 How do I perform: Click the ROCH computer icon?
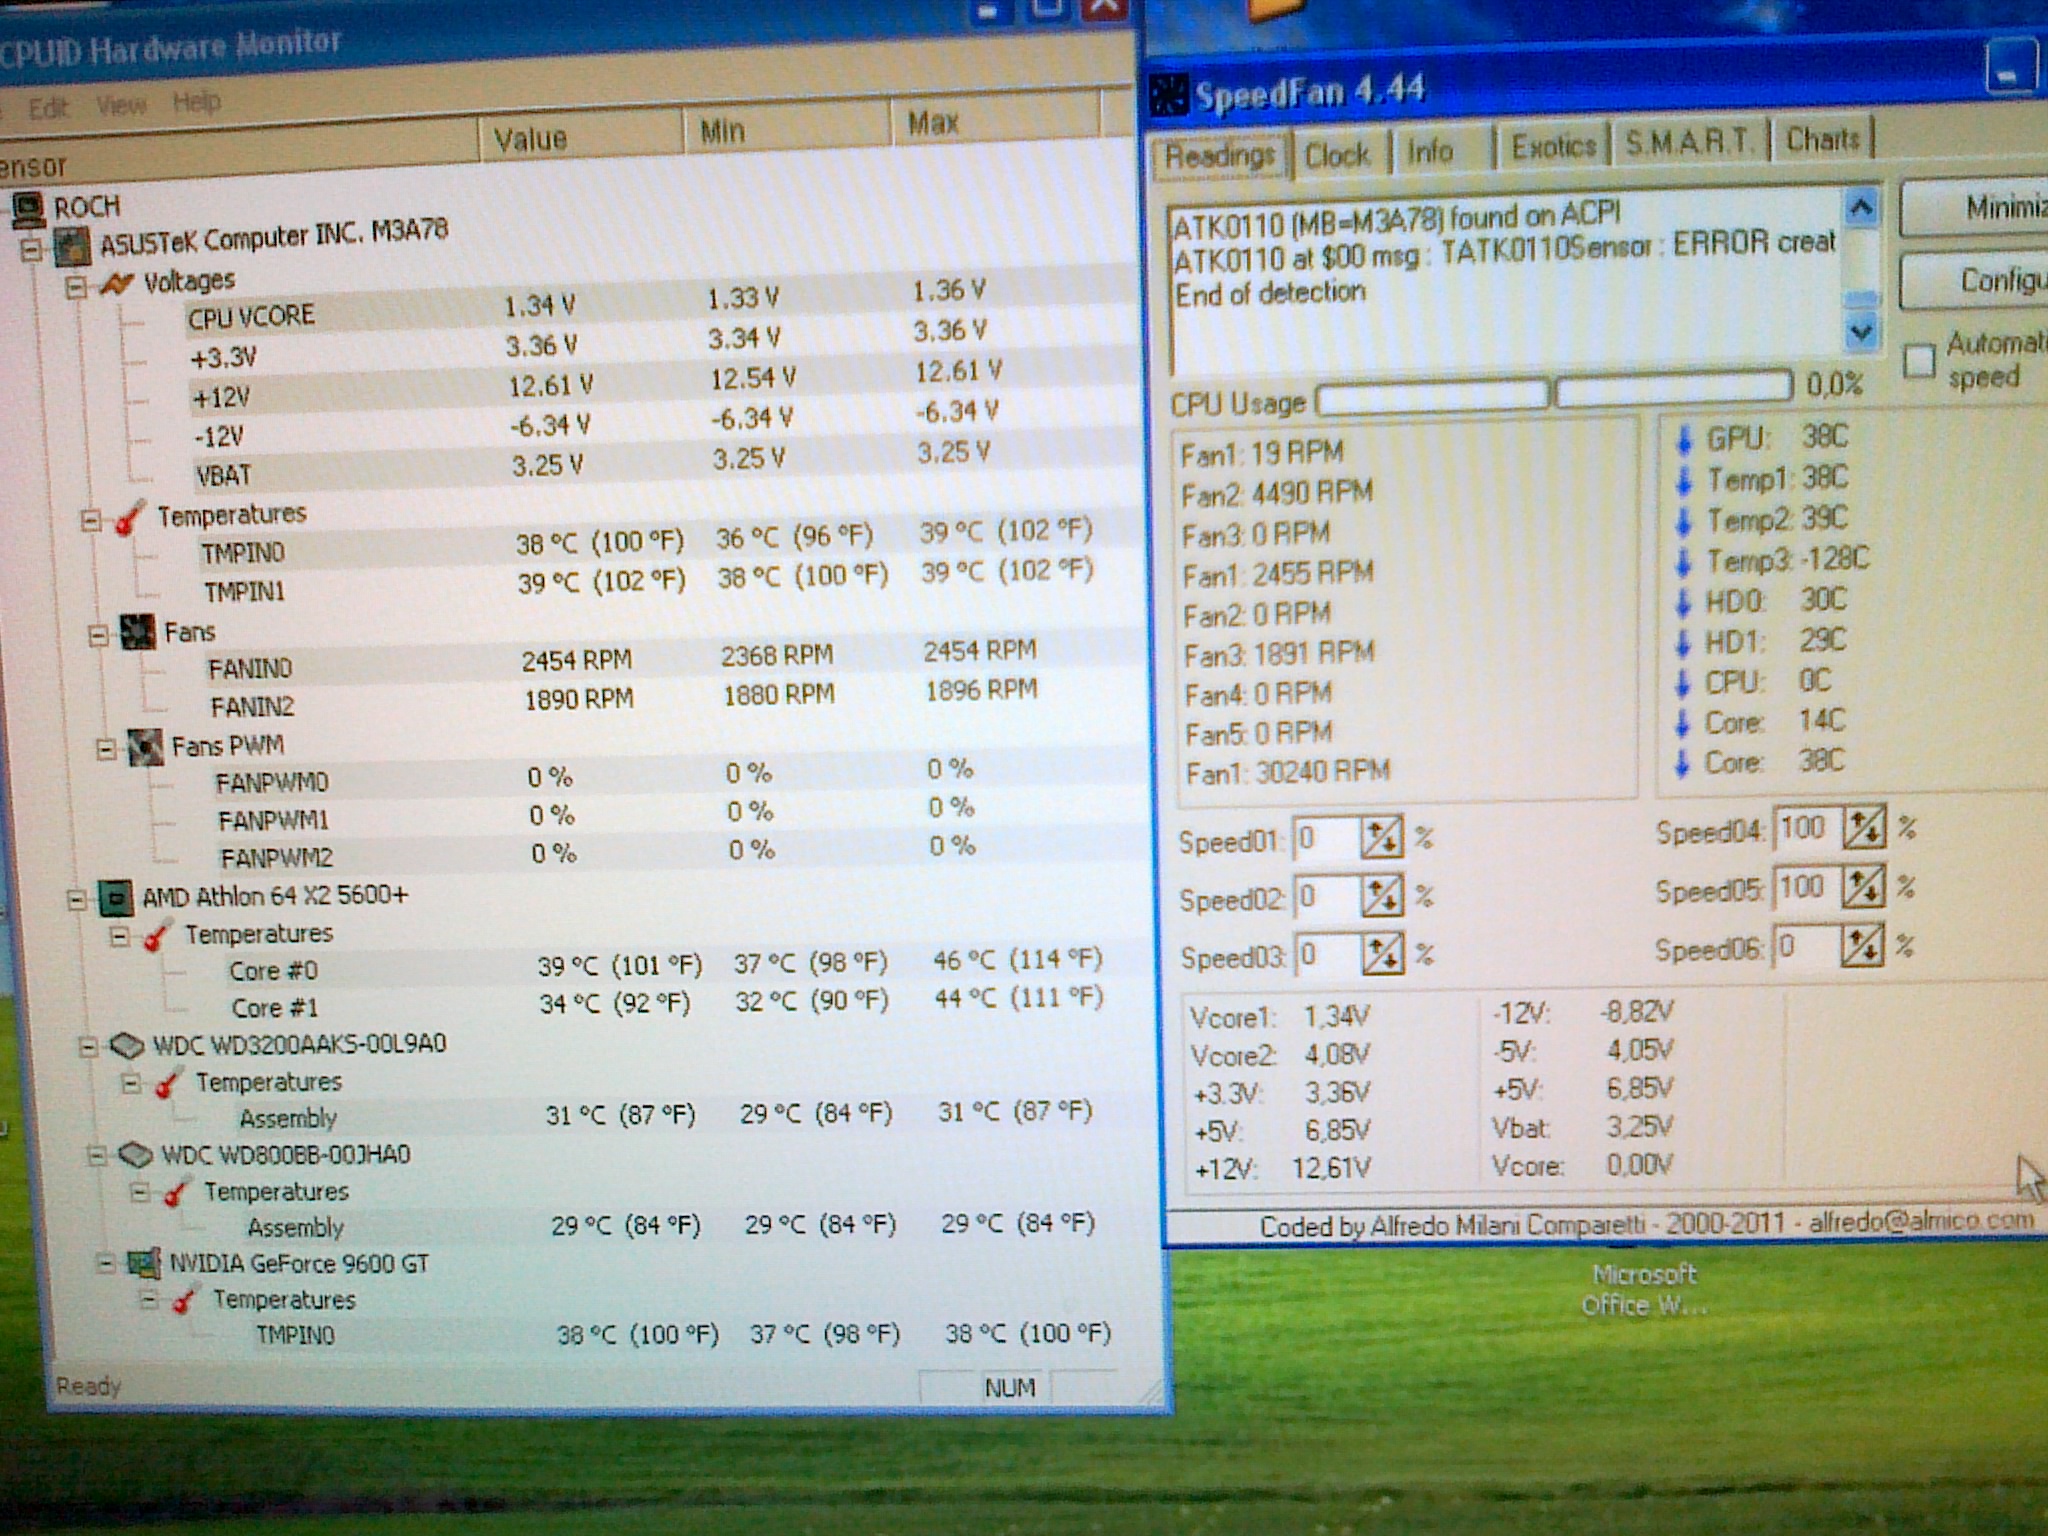click(28, 208)
